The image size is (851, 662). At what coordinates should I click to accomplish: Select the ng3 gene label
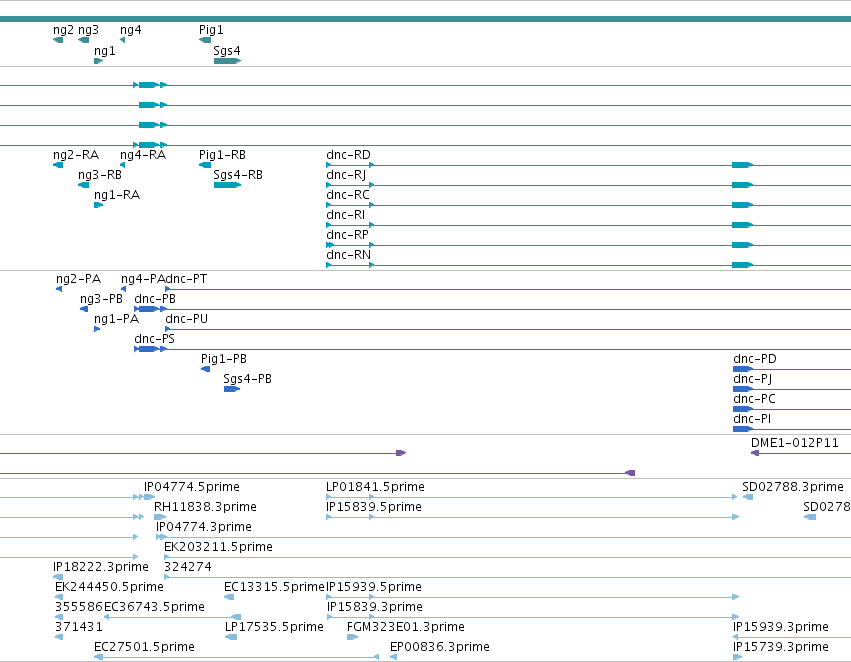coord(88,30)
